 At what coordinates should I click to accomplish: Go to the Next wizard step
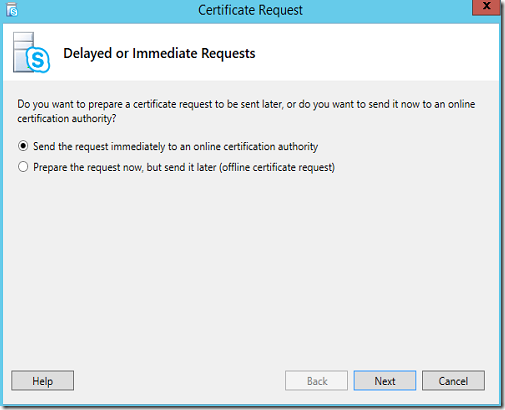click(385, 381)
